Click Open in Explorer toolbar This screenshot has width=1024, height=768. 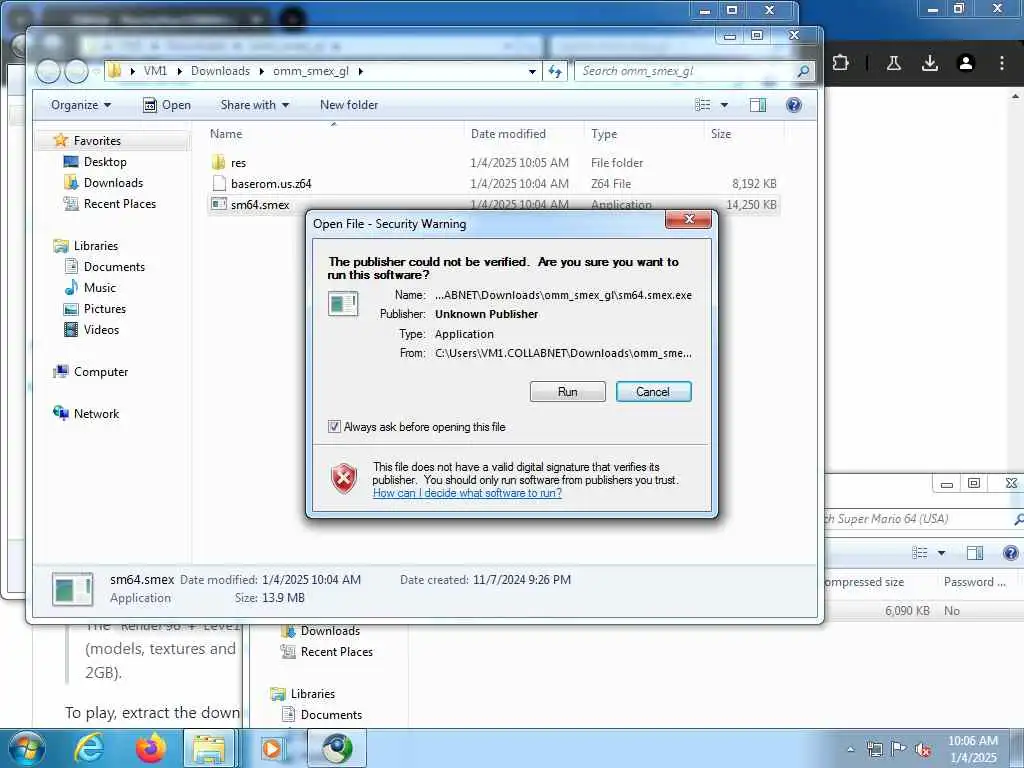click(167, 105)
